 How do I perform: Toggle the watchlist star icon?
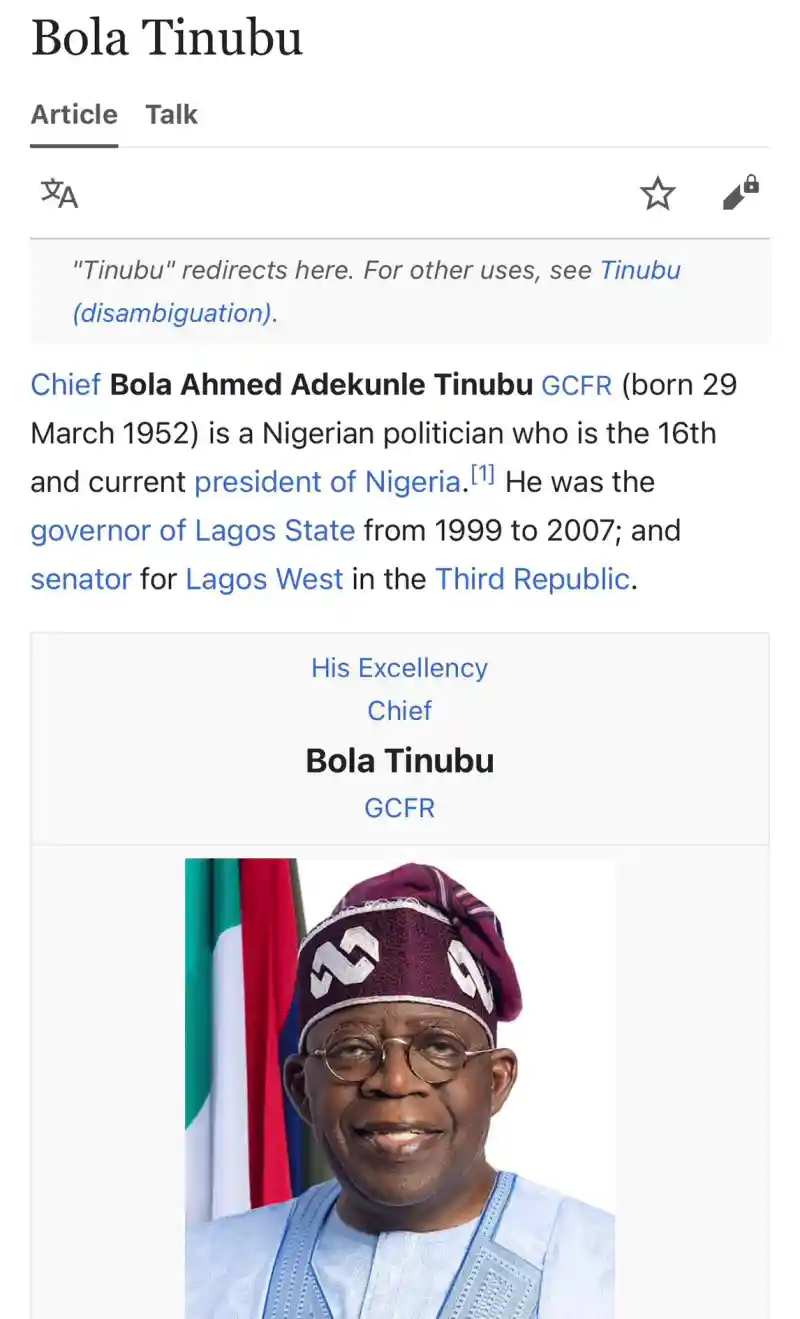[658, 194]
